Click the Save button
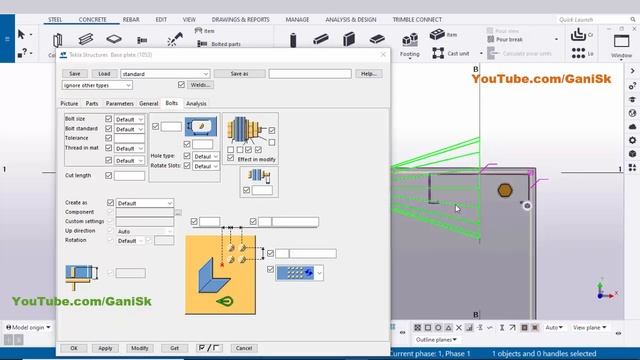The width and height of the screenshot is (640, 360). click(75, 73)
